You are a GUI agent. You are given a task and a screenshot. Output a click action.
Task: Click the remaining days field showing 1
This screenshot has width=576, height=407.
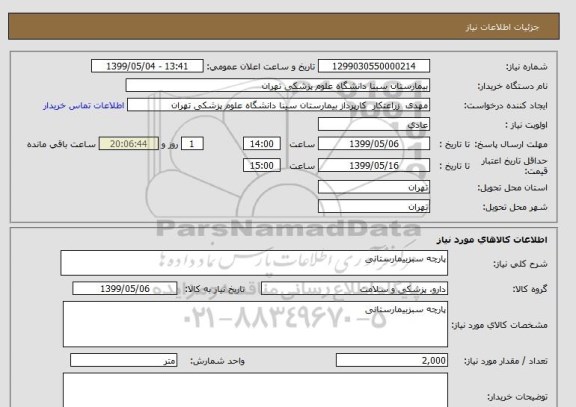coord(192,144)
